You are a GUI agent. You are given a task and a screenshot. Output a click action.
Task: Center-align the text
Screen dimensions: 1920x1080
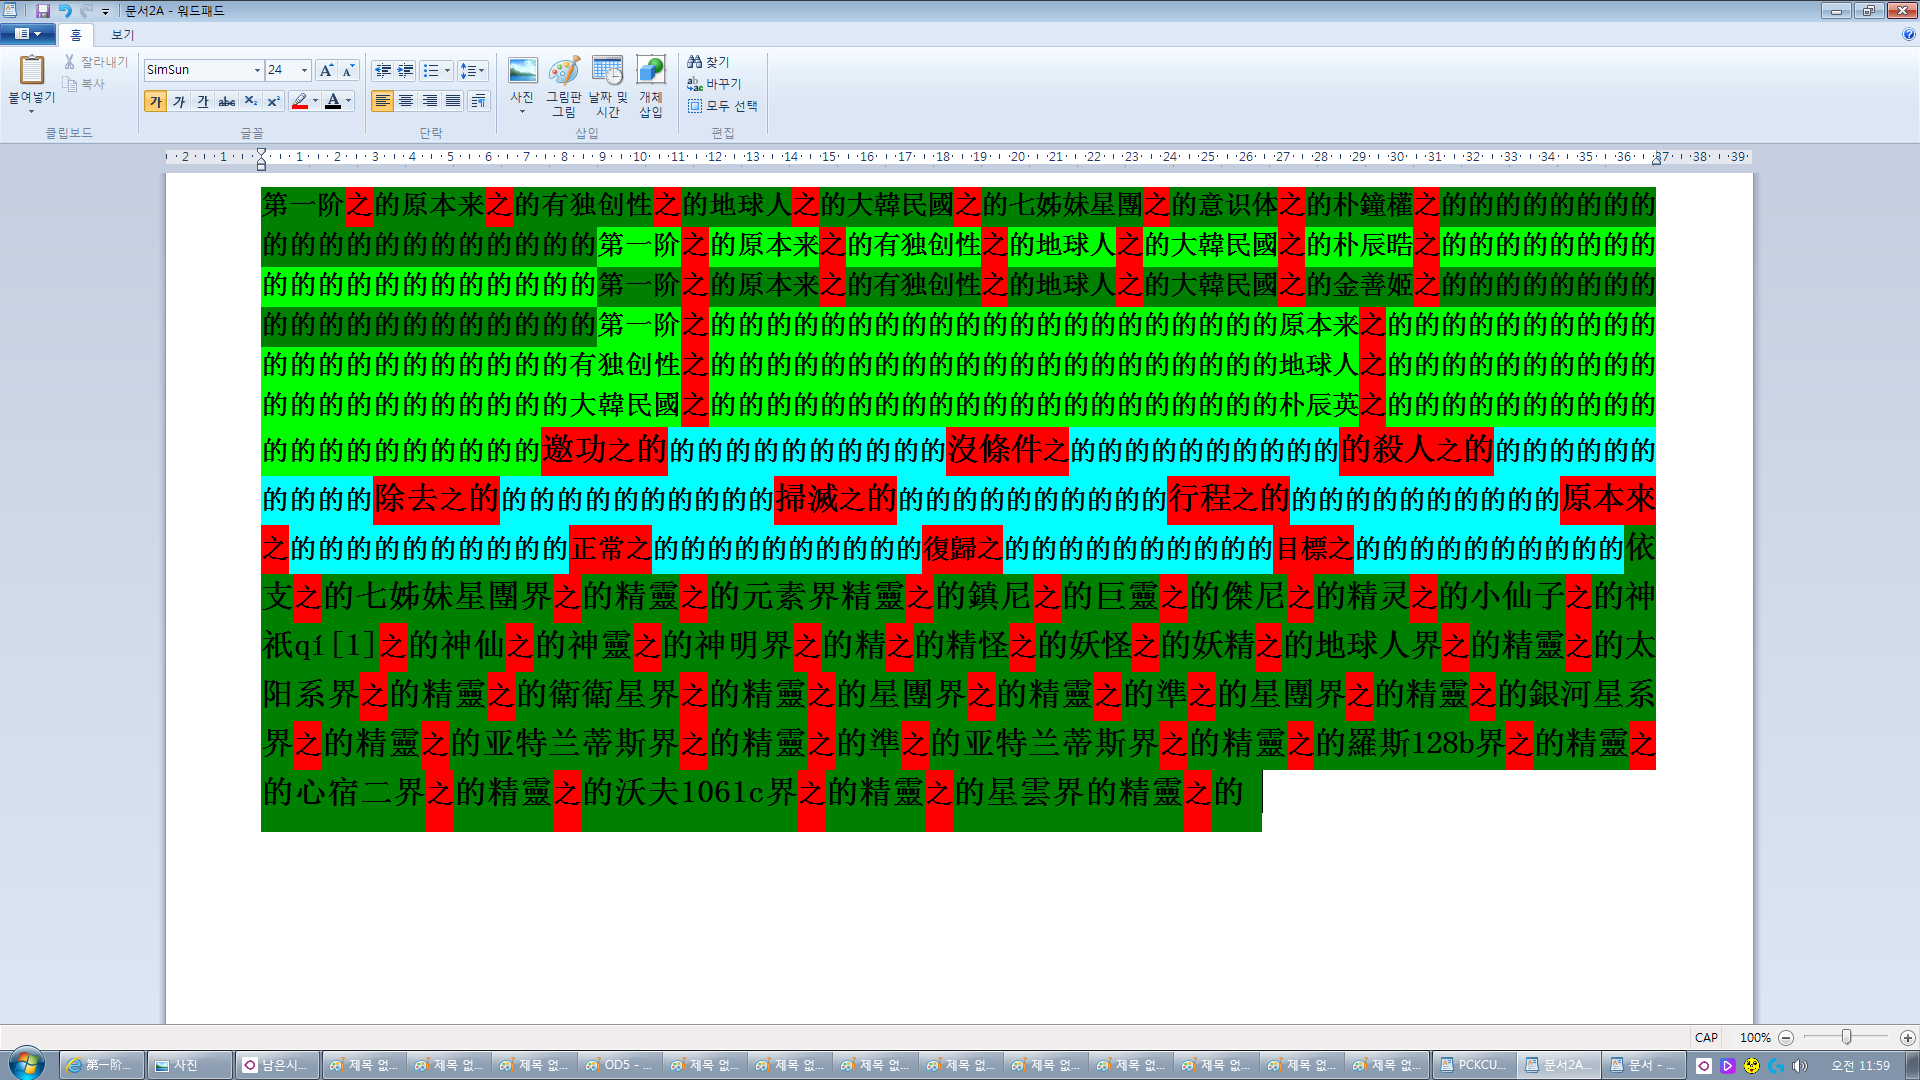(x=406, y=101)
